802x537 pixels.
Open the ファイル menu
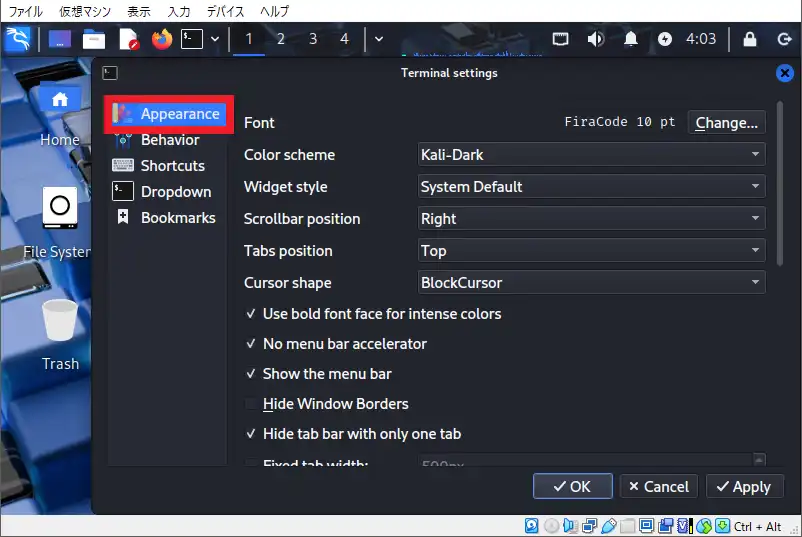coord(25,11)
